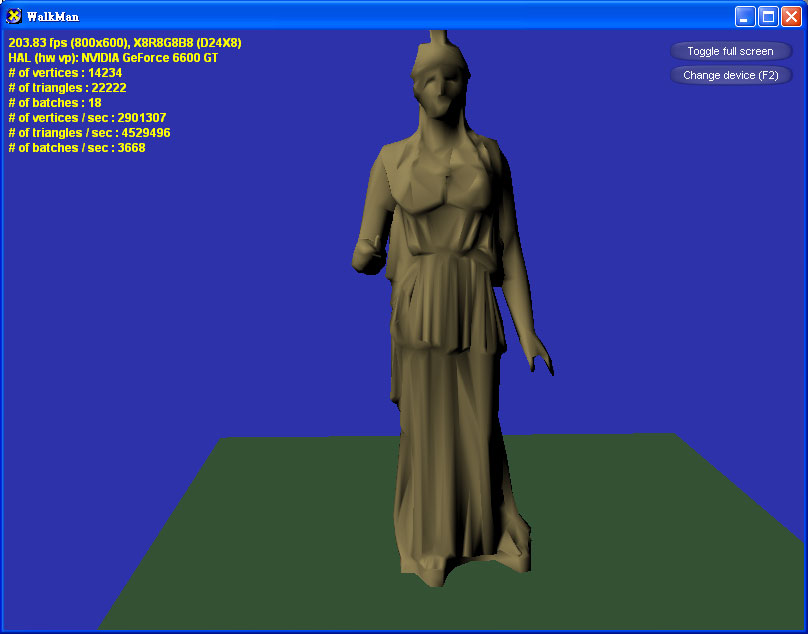Open Change device (F2) dialog

(x=731, y=75)
